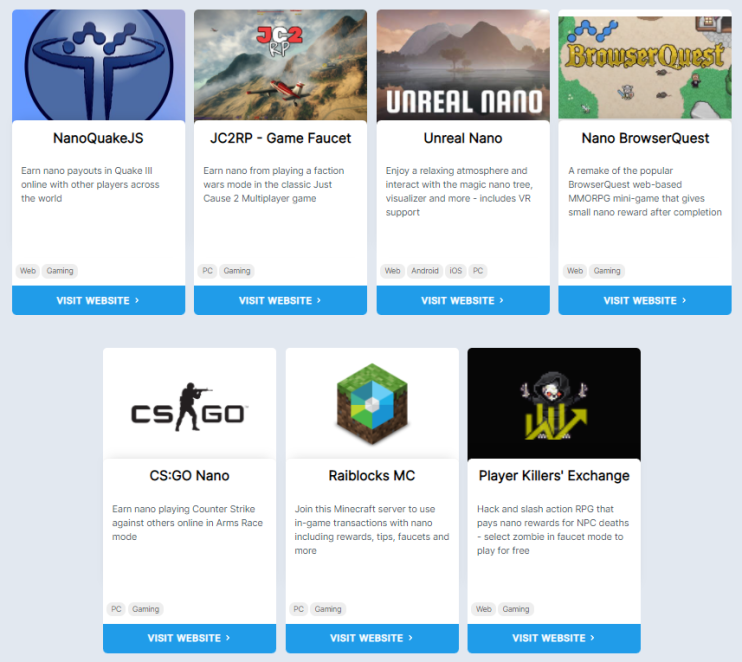Select the Unreal Nano card title
Screen dimensions: 742x662
463,138
